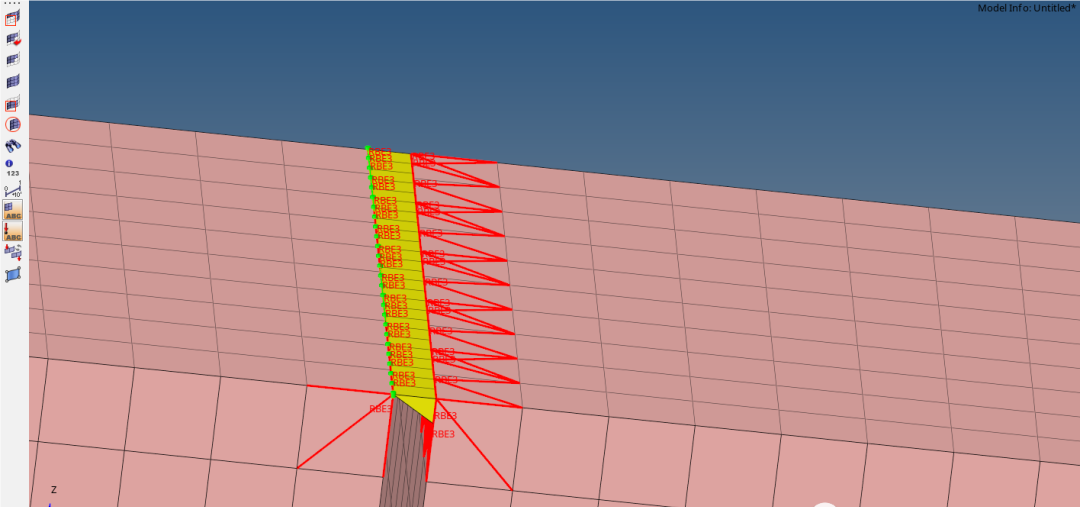
Task: Open the Find tool binoculars icon
Action: coord(13,146)
